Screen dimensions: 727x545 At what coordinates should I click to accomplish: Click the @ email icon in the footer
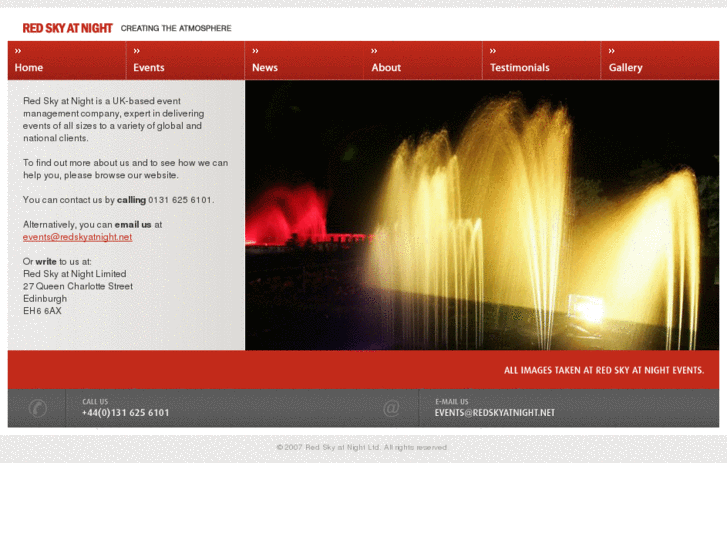coord(391,408)
